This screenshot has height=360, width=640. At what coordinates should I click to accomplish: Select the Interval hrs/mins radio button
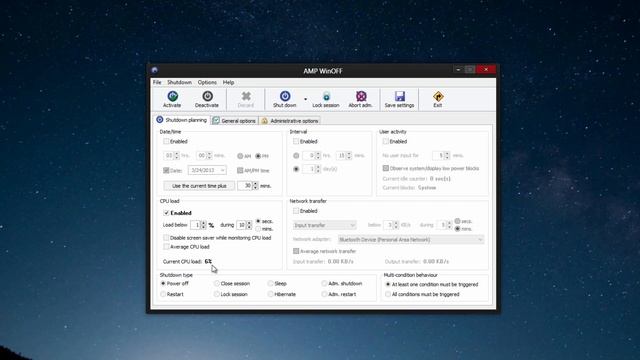coord(296,156)
